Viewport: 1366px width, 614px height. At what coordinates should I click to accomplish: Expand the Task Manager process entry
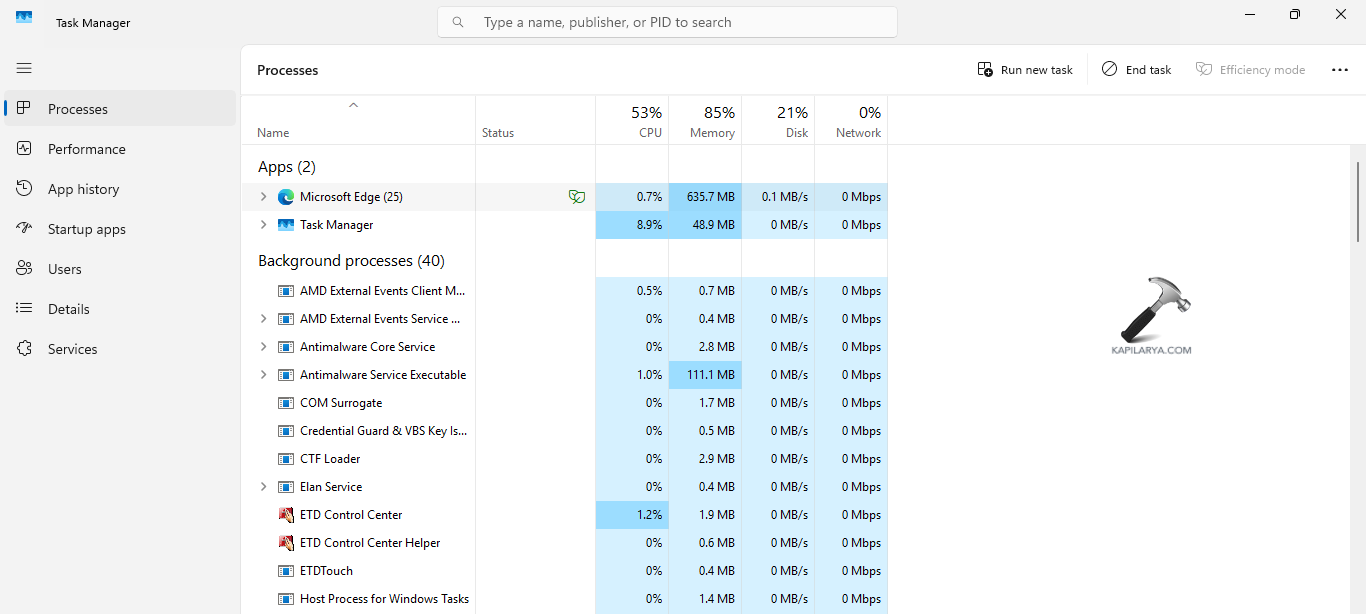(x=264, y=225)
